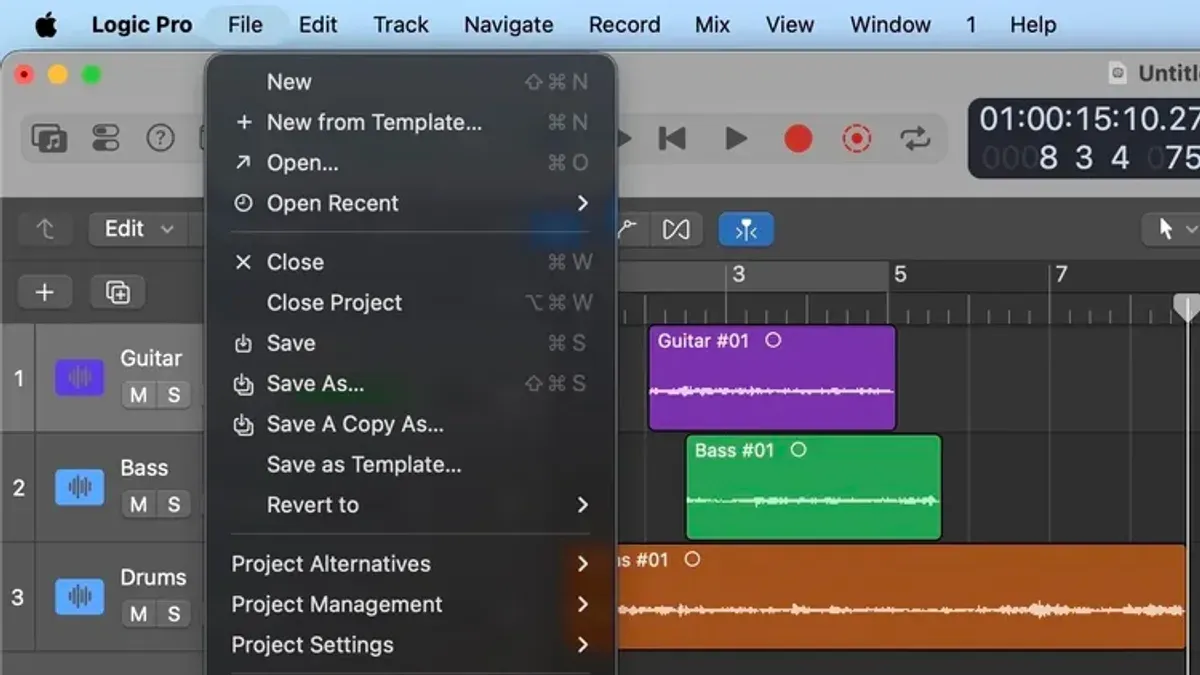The image size is (1200, 675).
Task: Click the up arrow hierarchy button
Action: 45,229
